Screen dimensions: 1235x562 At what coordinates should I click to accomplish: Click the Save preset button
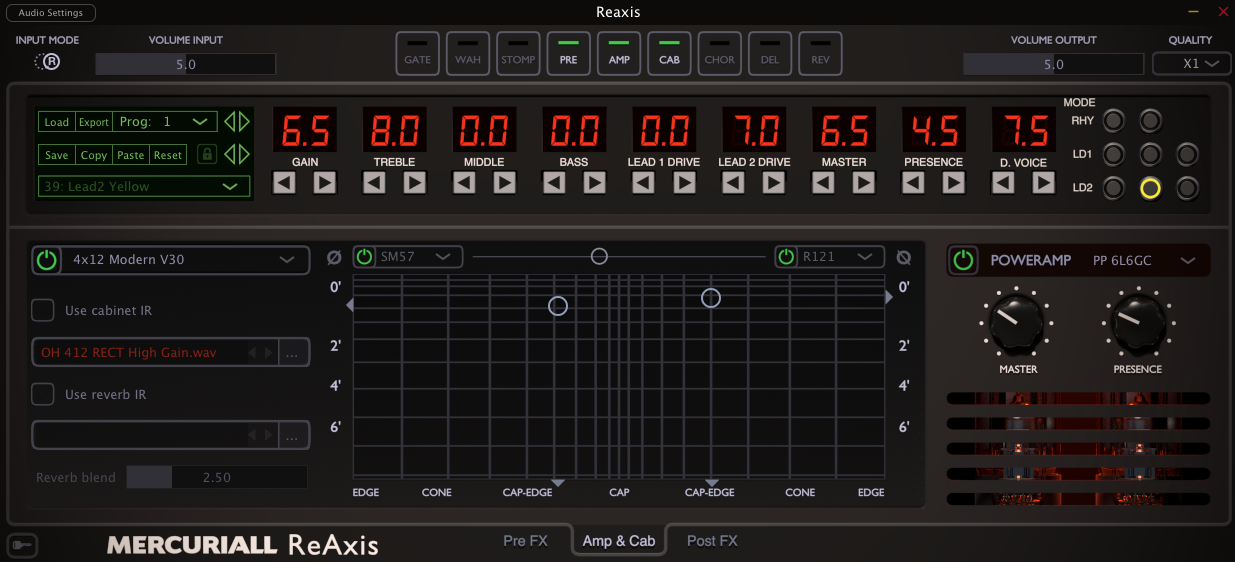(x=56, y=155)
